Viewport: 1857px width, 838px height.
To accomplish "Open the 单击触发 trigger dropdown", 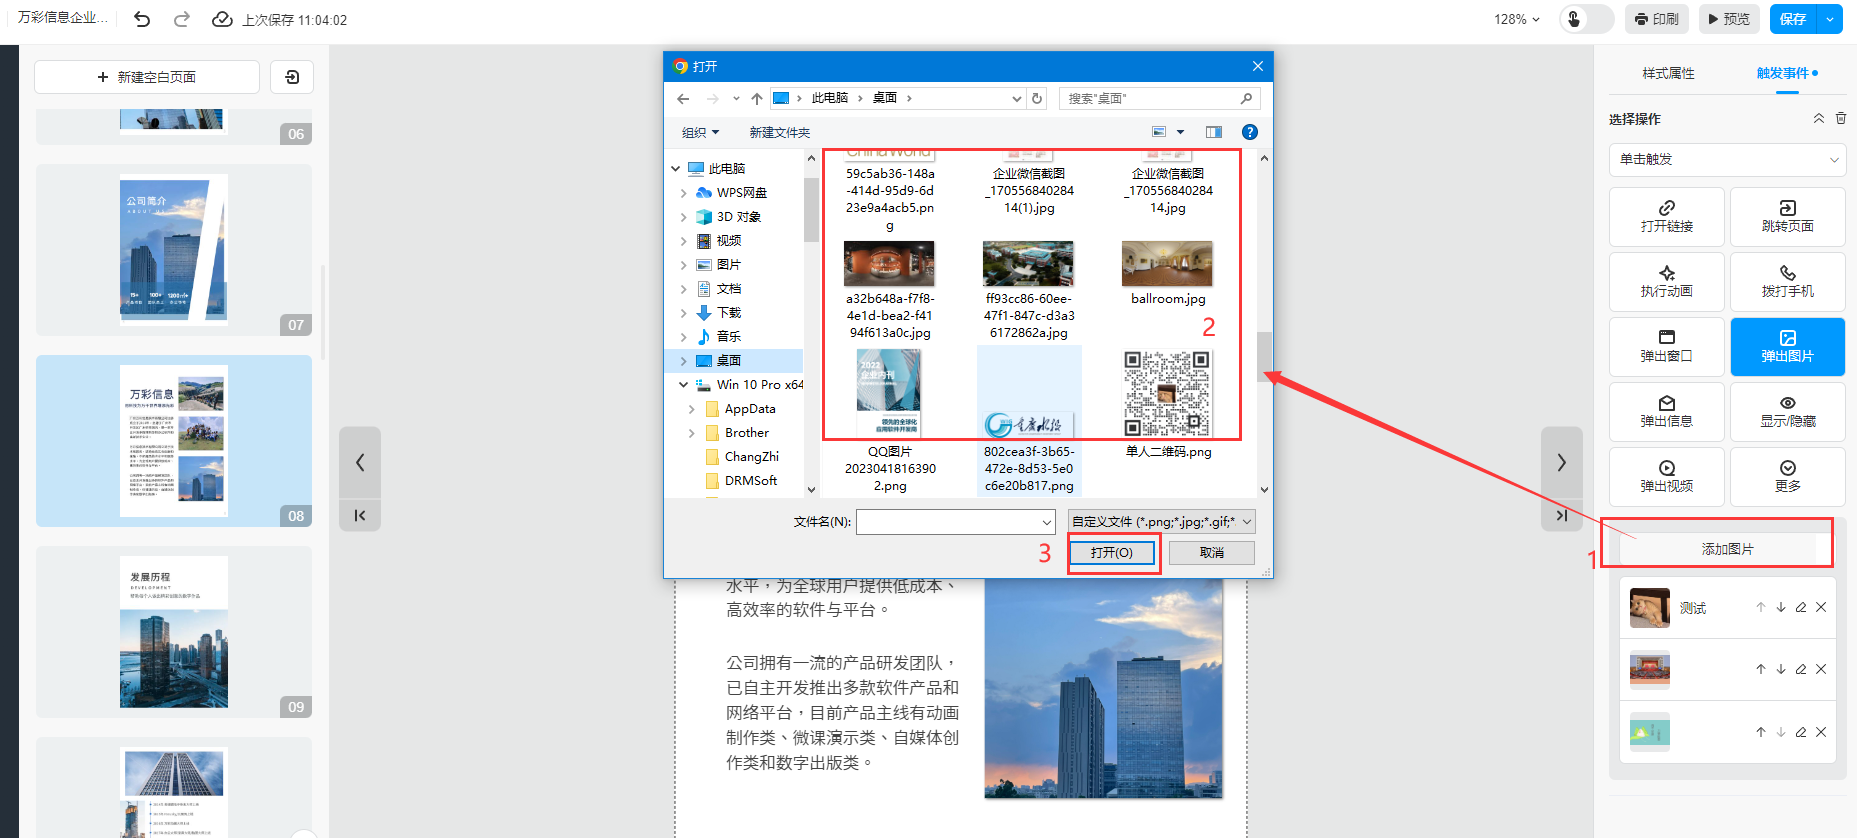I will 1727,159.
